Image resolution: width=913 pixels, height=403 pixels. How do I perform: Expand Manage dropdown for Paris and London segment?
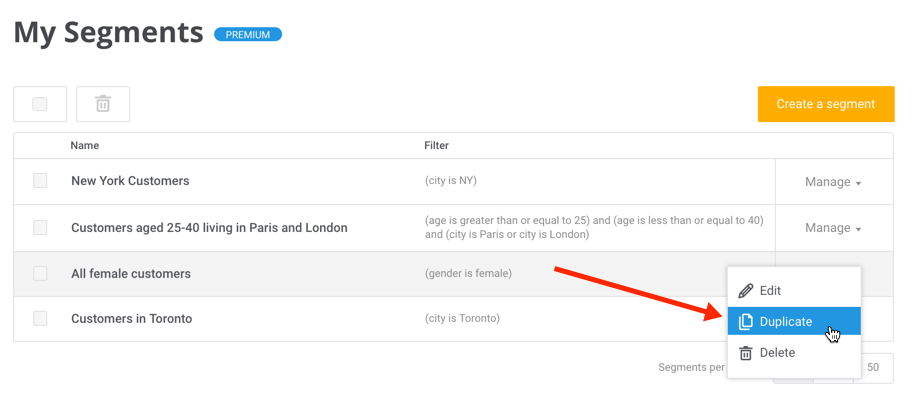833,228
